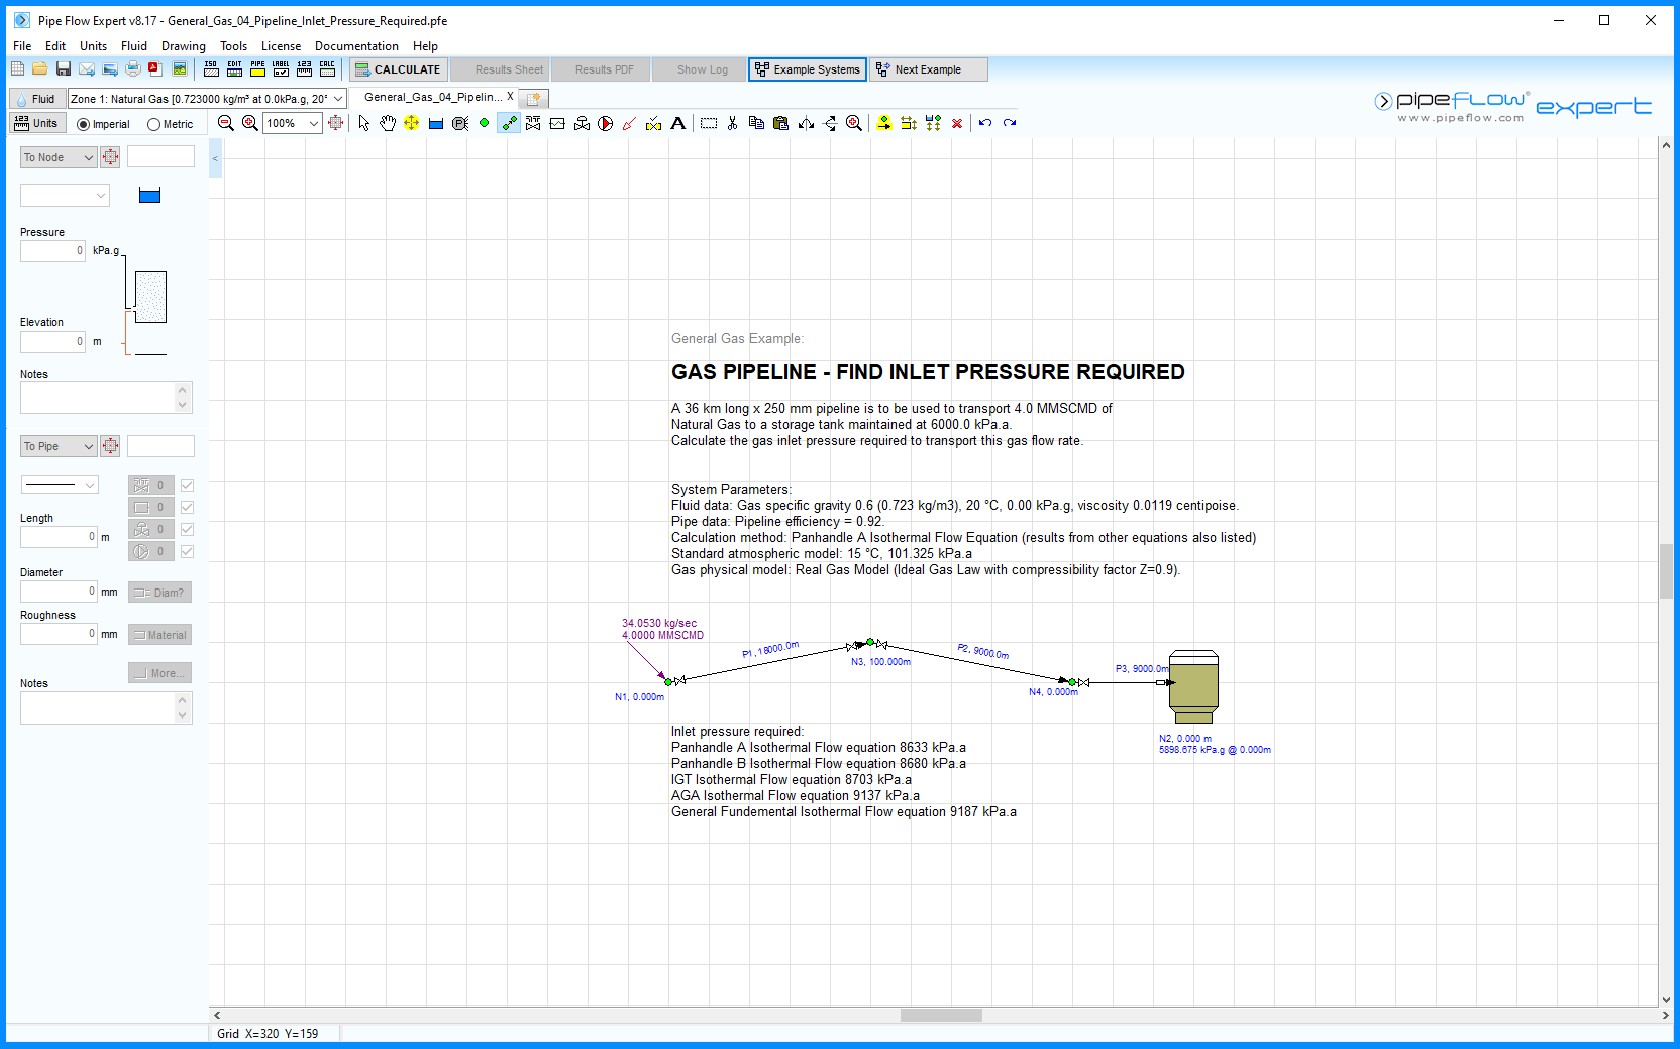The image size is (1680, 1049).
Task: Click the new grid file icon
Action: [17, 69]
